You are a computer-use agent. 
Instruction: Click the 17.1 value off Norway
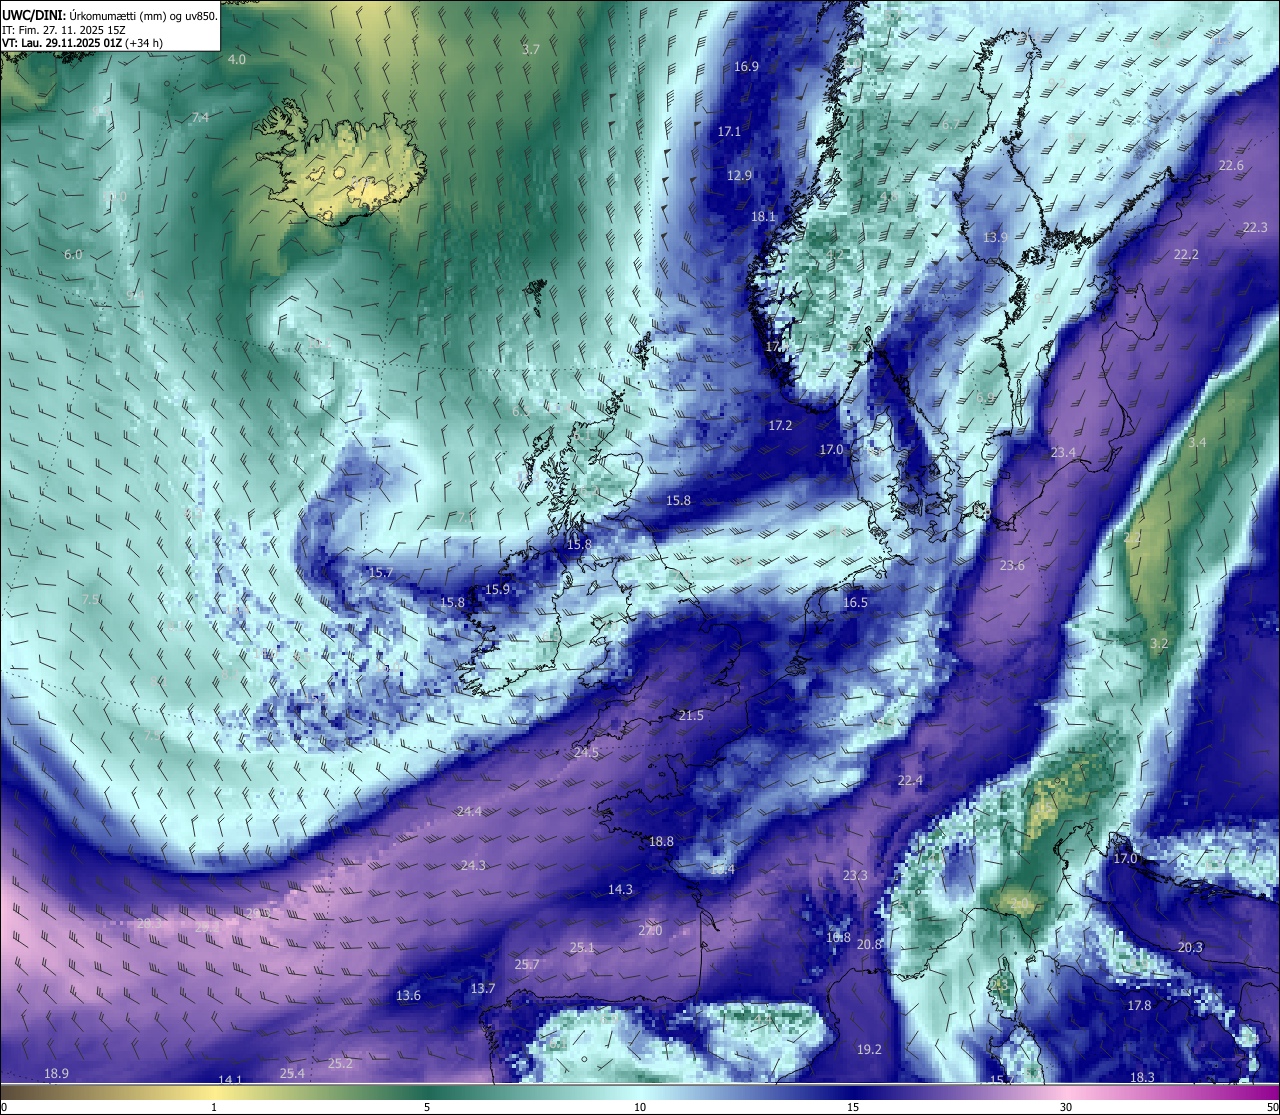pyautogui.click(x=729, y=131)
